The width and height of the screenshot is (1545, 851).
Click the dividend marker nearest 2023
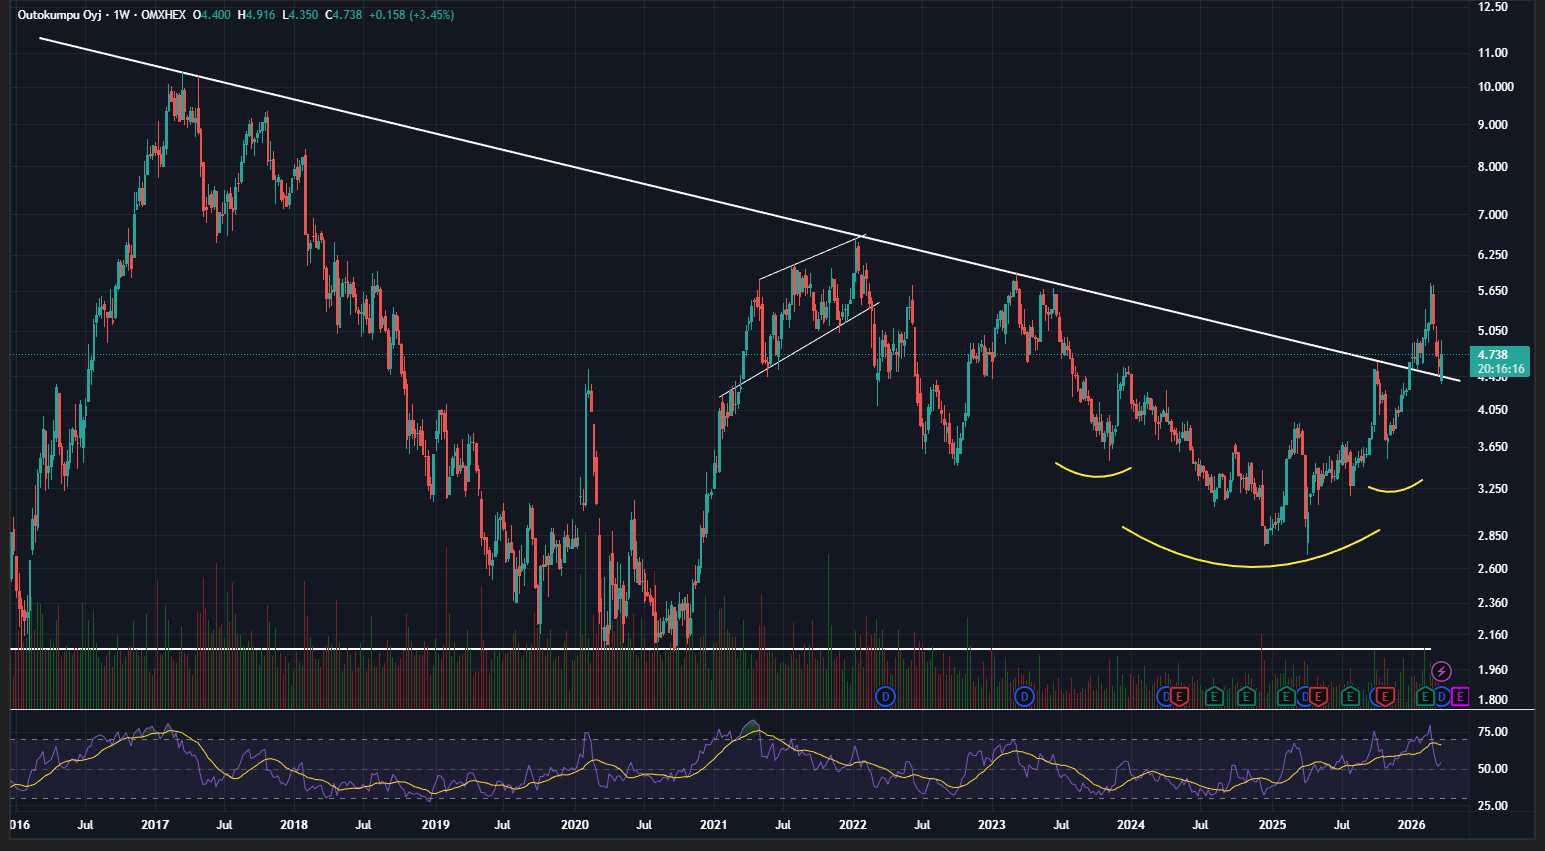pos(1024,696)
